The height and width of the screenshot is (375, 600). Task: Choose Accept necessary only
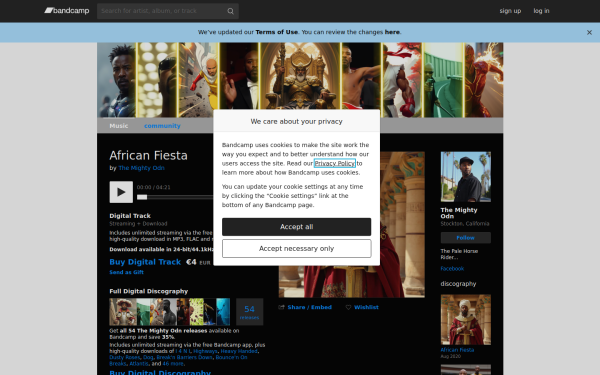click(297, 249)
